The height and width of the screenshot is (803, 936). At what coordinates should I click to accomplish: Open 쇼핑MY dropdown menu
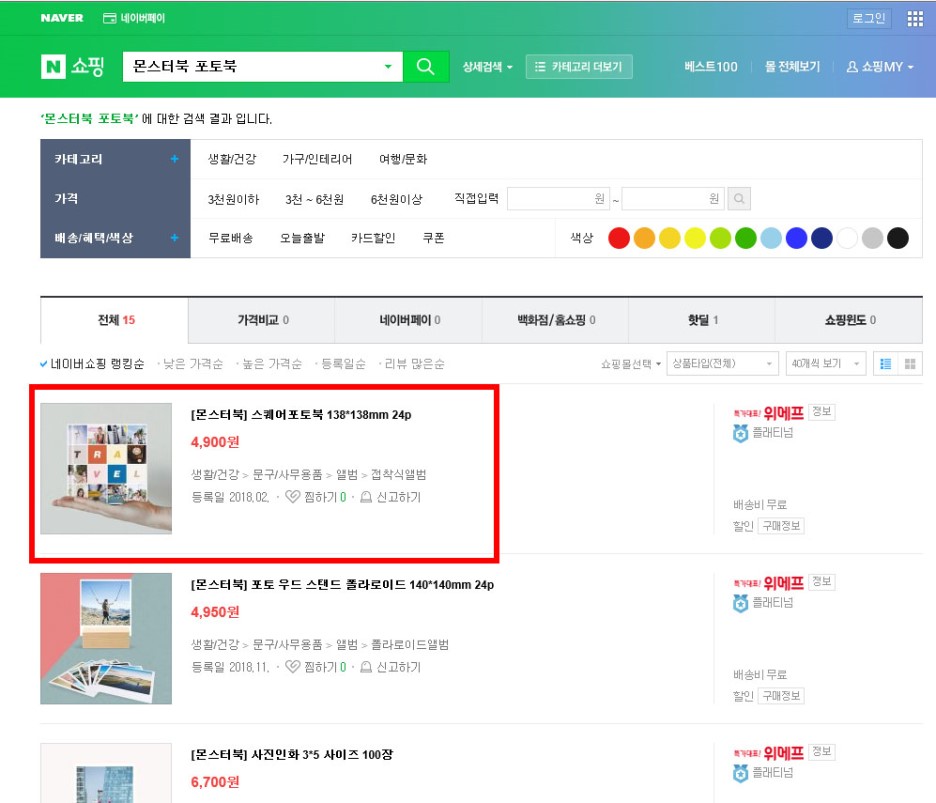point(880,67)
